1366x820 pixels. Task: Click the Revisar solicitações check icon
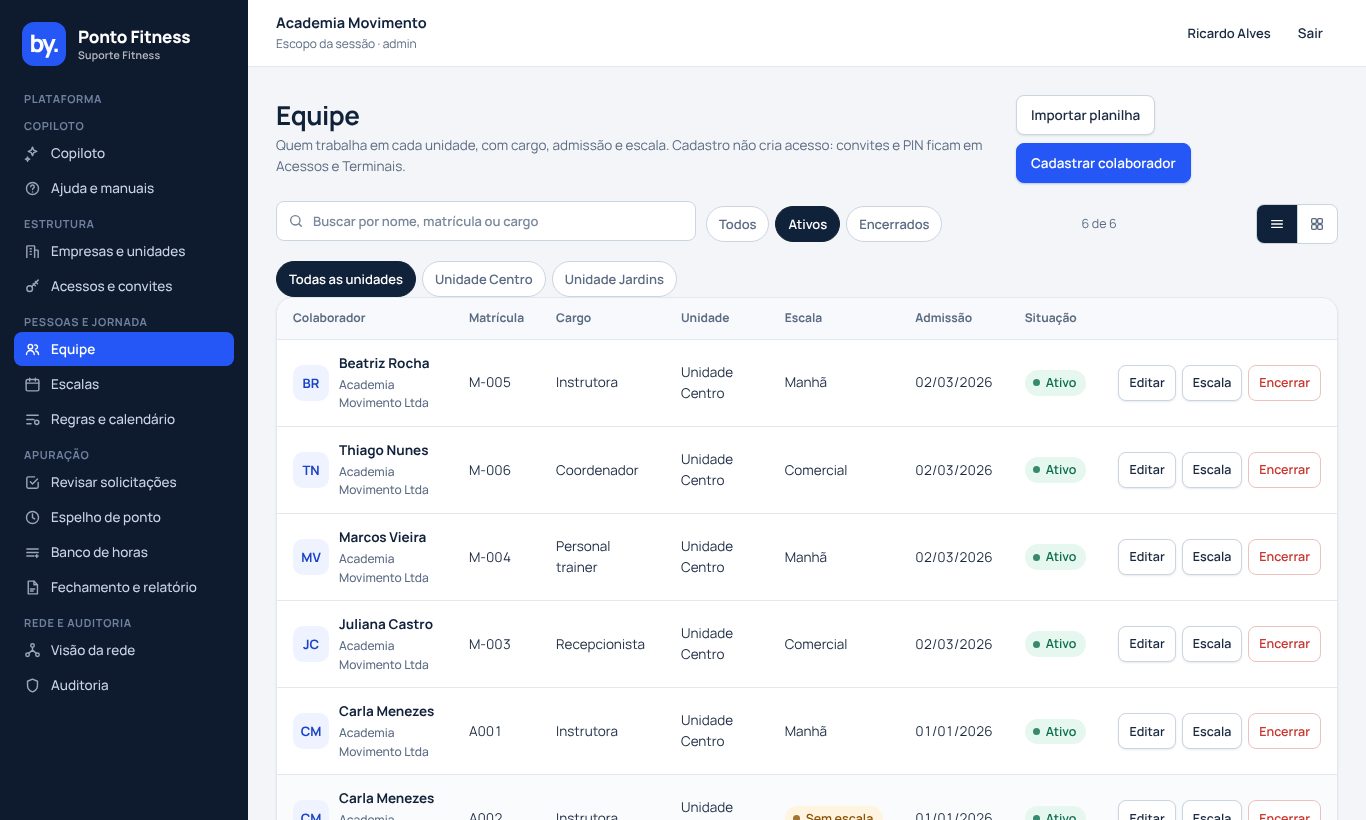(32, 482)
